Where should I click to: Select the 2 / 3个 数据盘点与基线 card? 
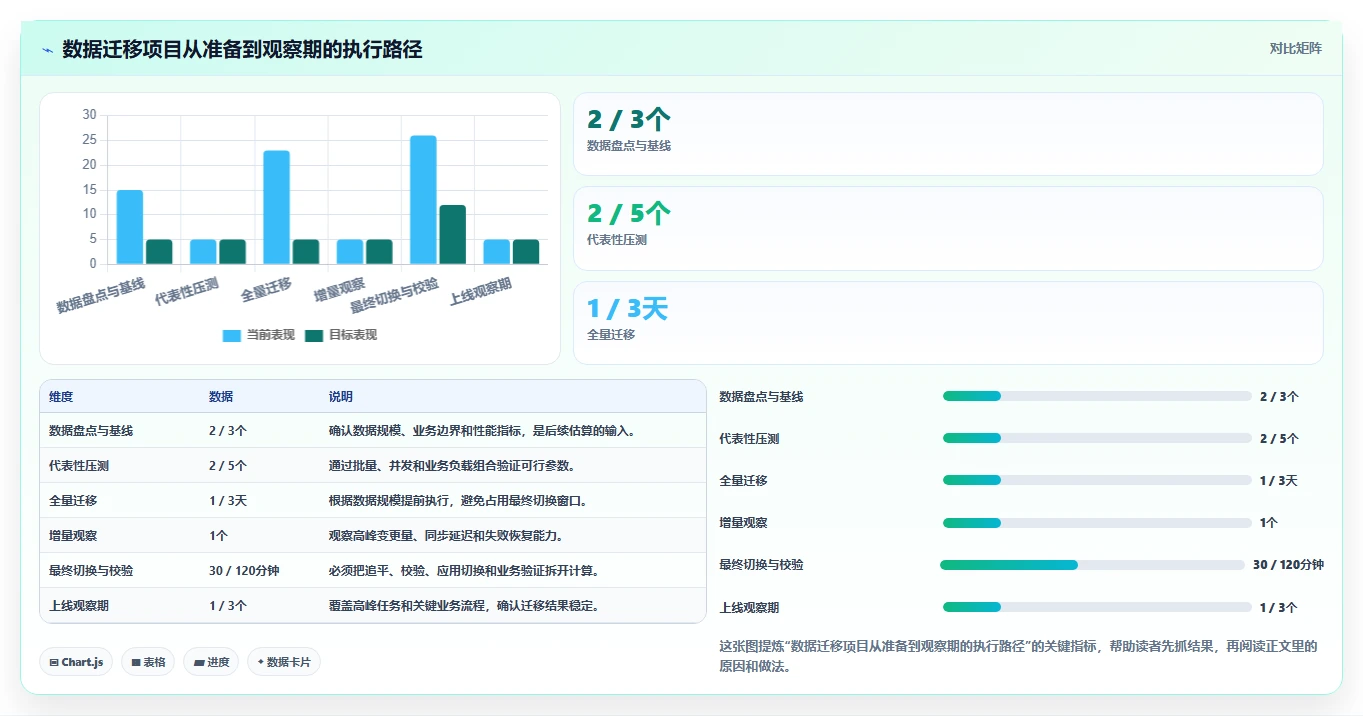click(948, 134)
